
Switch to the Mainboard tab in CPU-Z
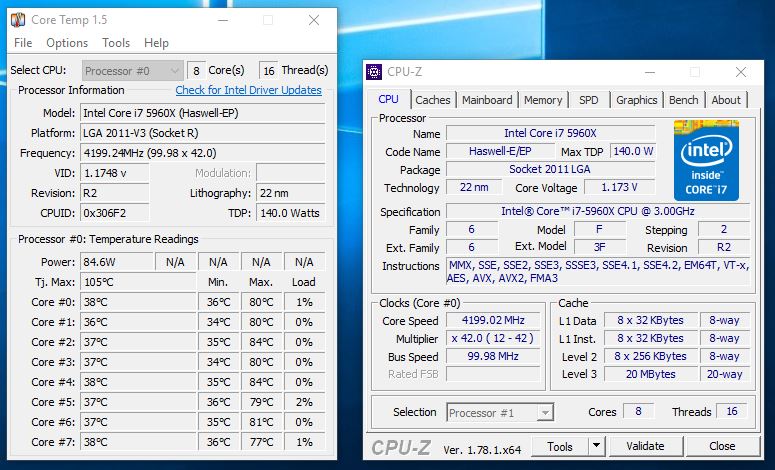487,100
